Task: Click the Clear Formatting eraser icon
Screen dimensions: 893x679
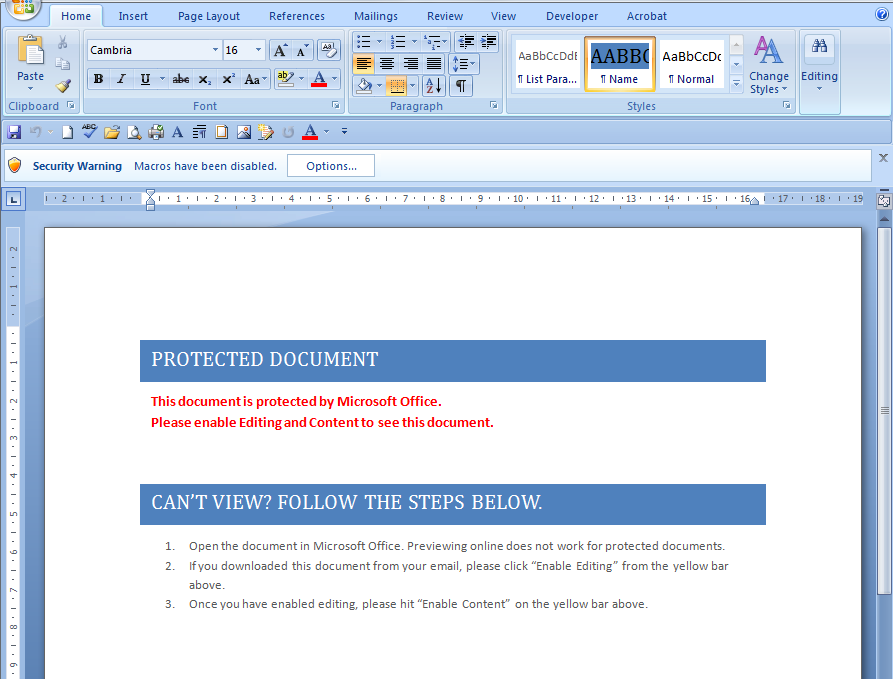Action: click(329, 50)
